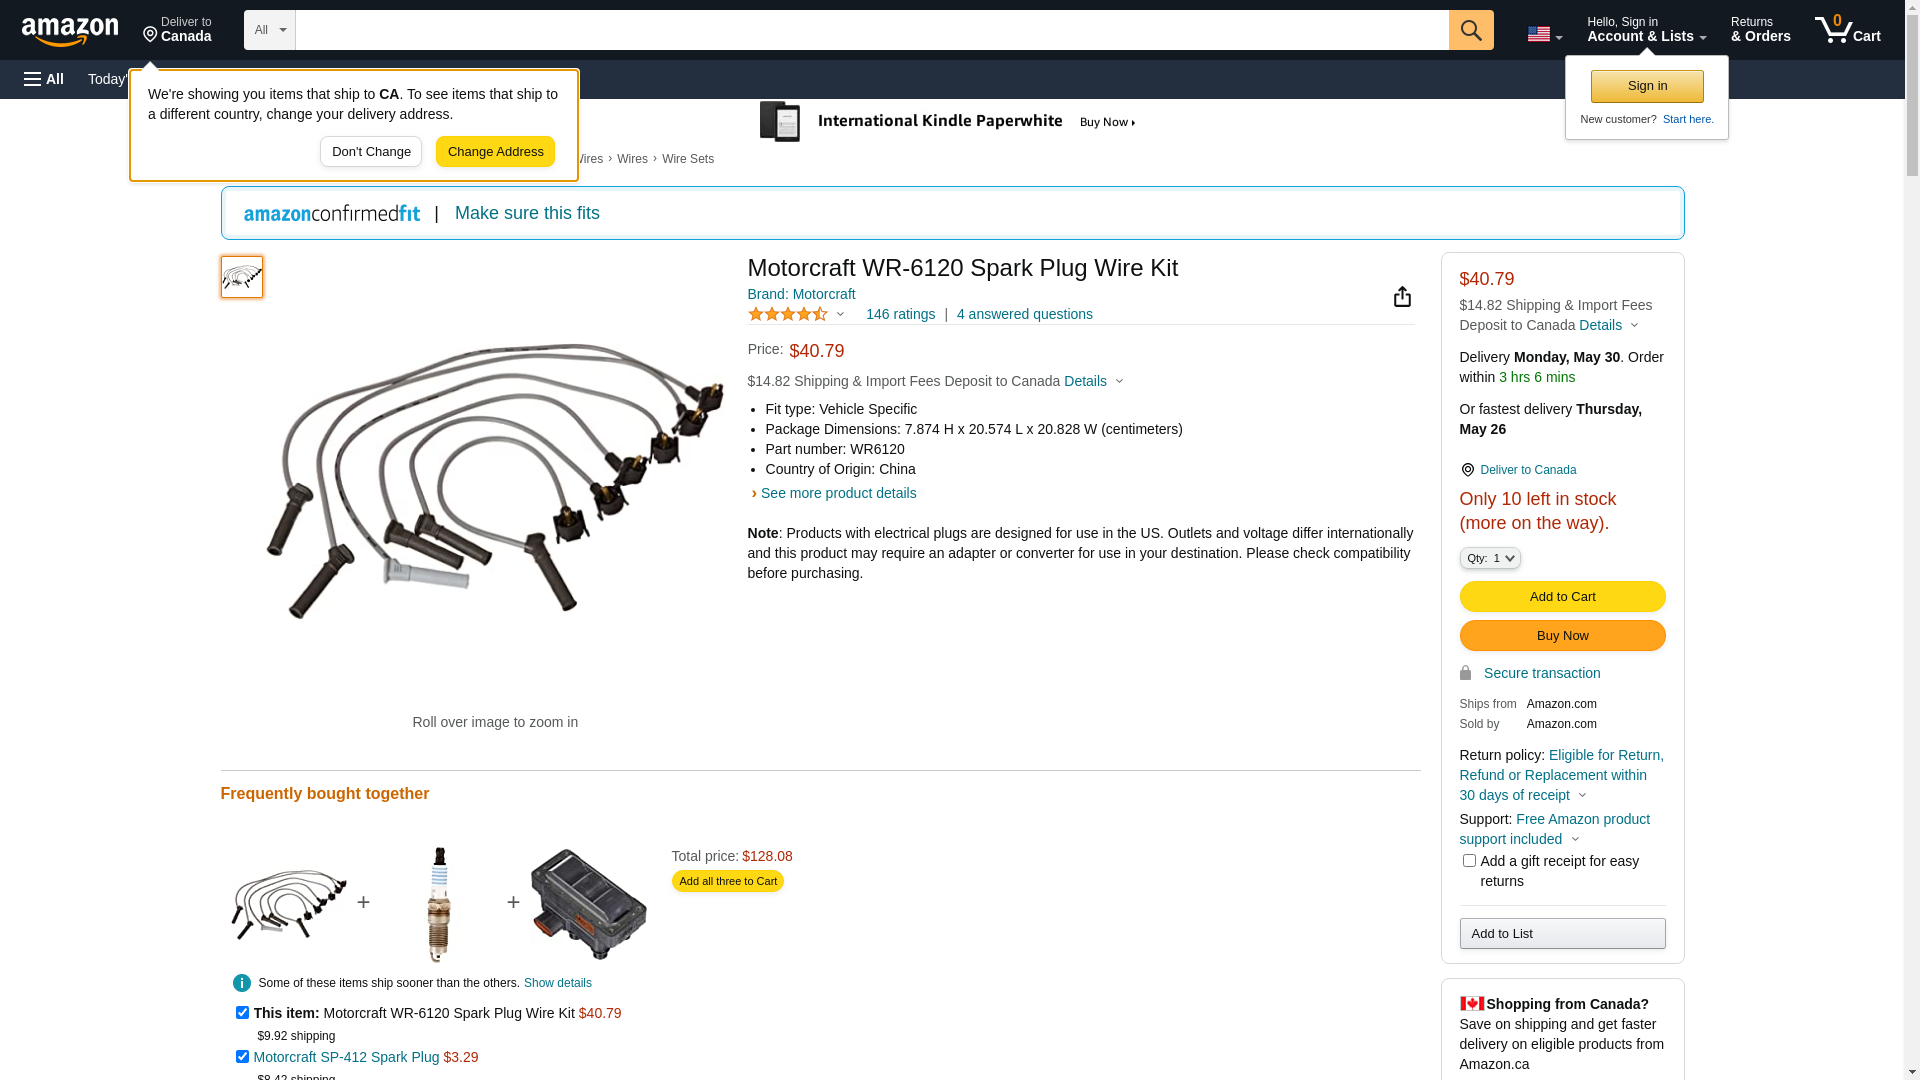Open the US flag language selector

pos(1544,34)
